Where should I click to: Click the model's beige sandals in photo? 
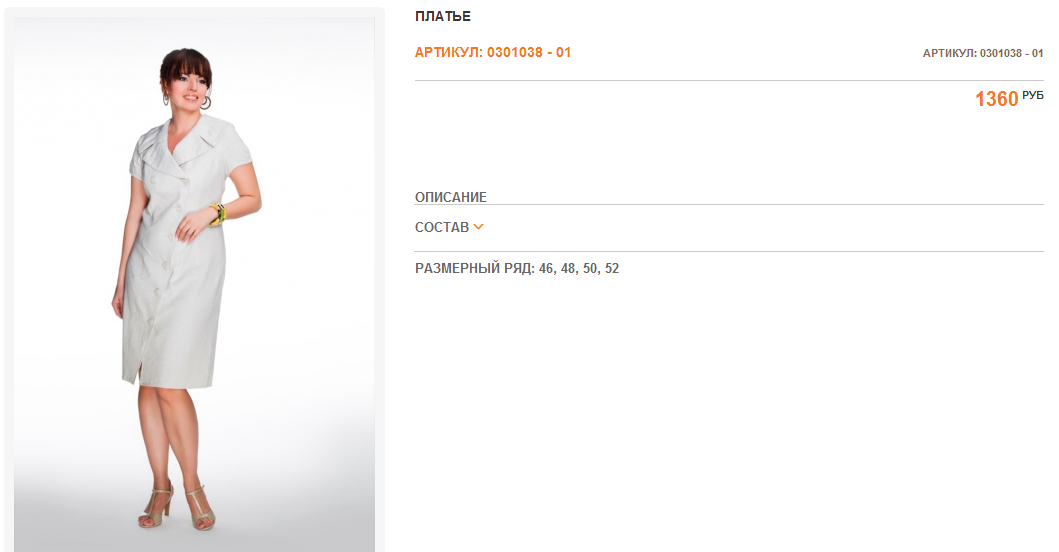coord(178,507)
